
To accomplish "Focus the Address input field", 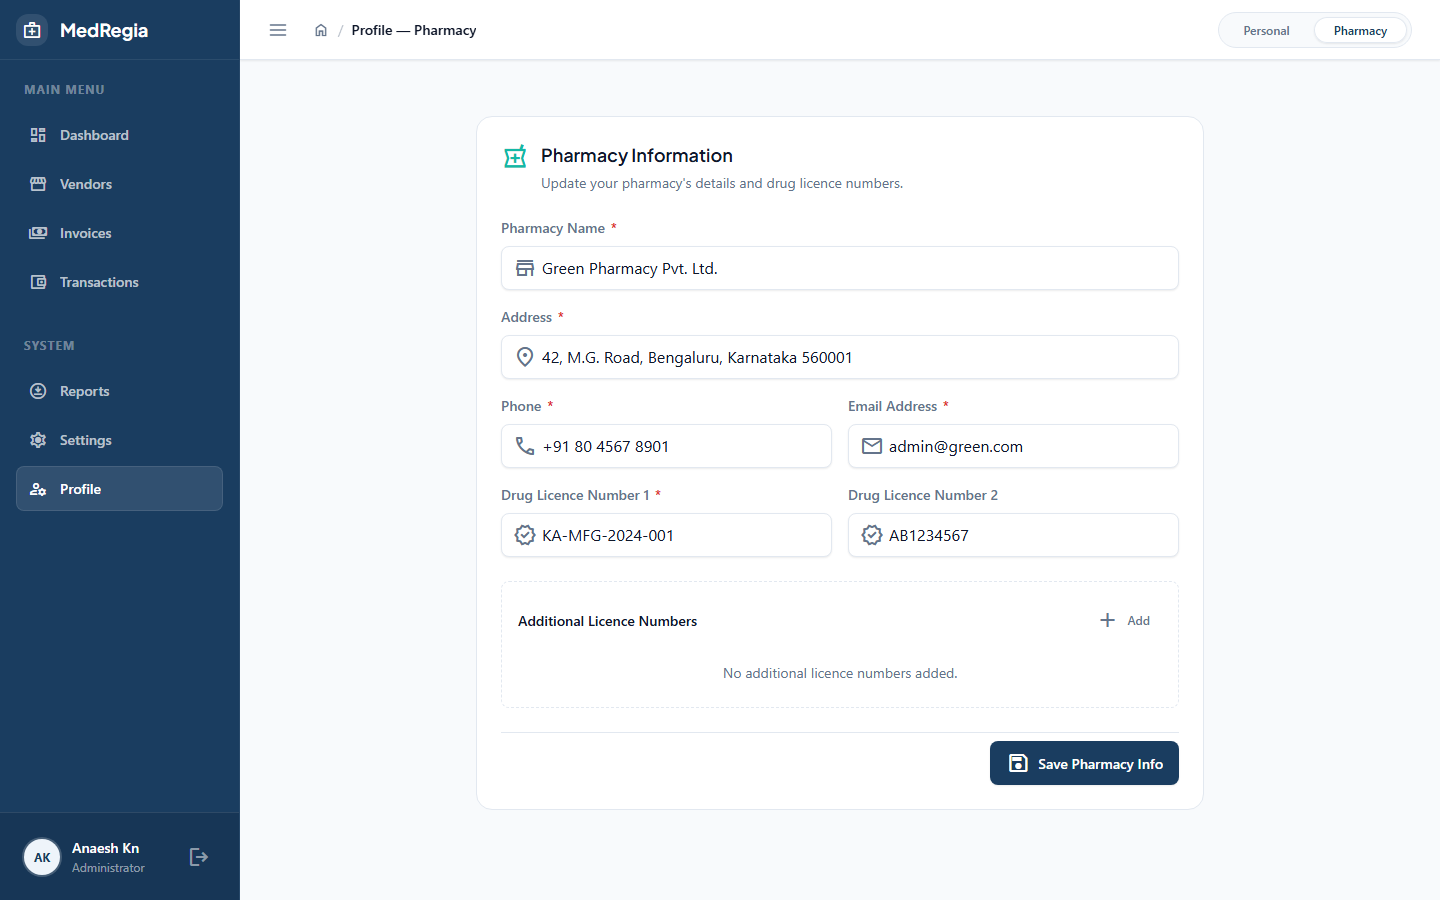I will point(840,357).
